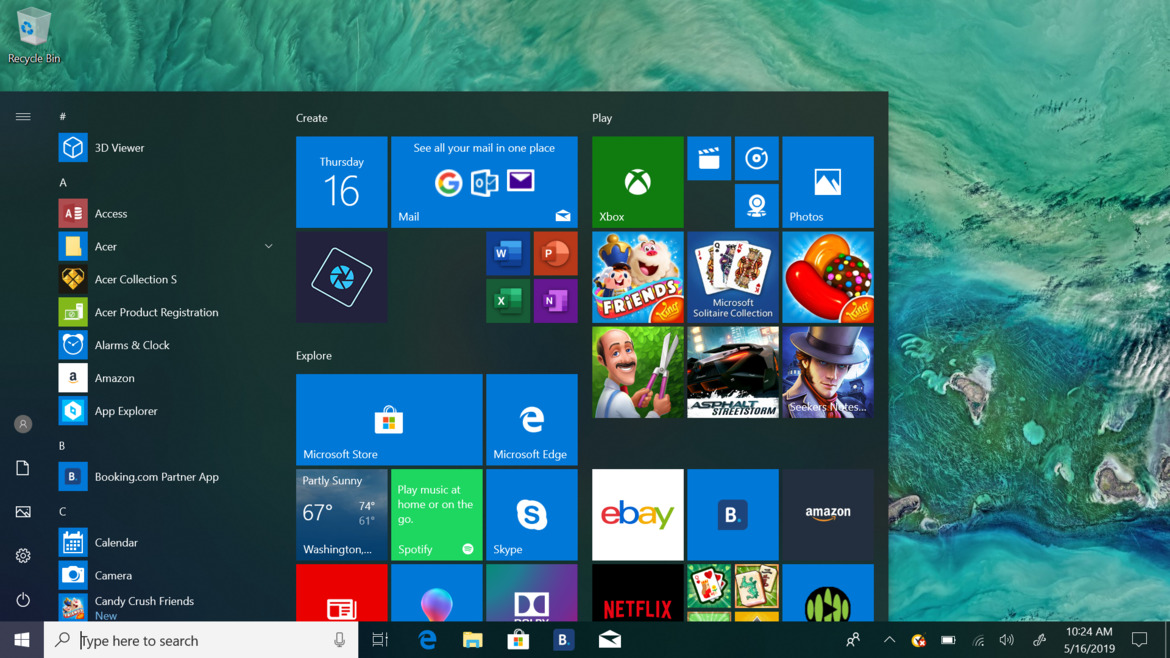The height and width of the screenshot is (658, 1170).
Task: Launch Candy Crush Friends tile
Action: [x=638, y=277]
